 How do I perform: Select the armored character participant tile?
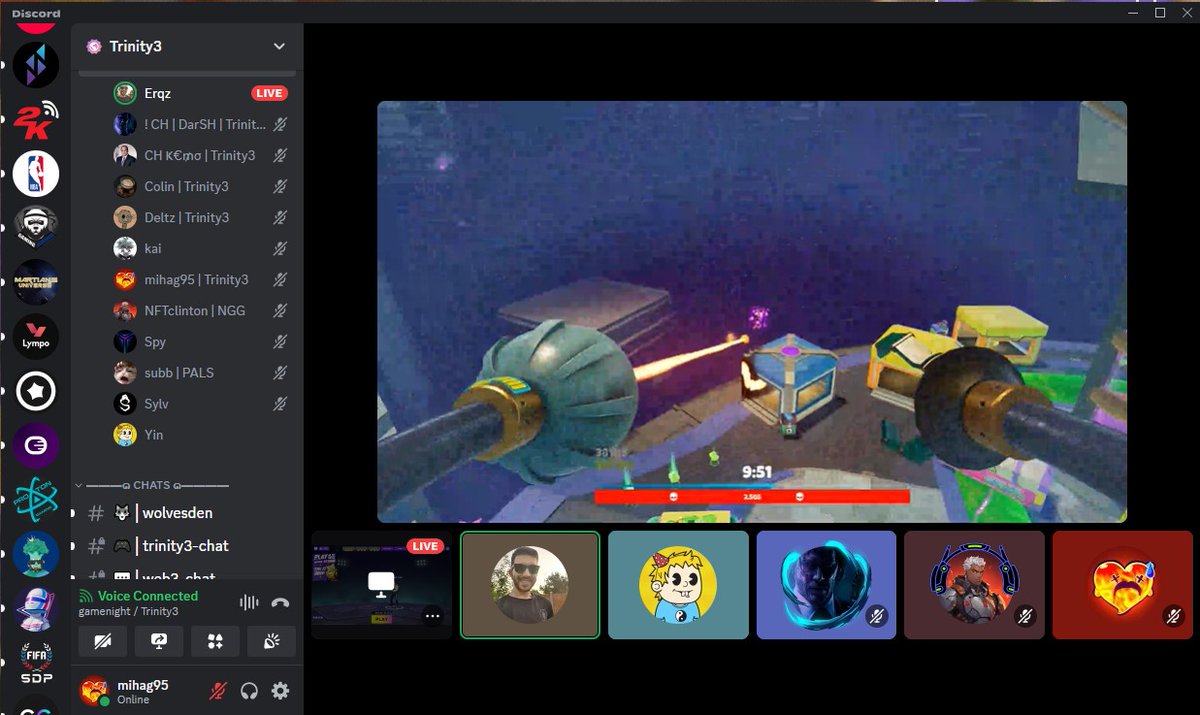click(x=974, y=585)
